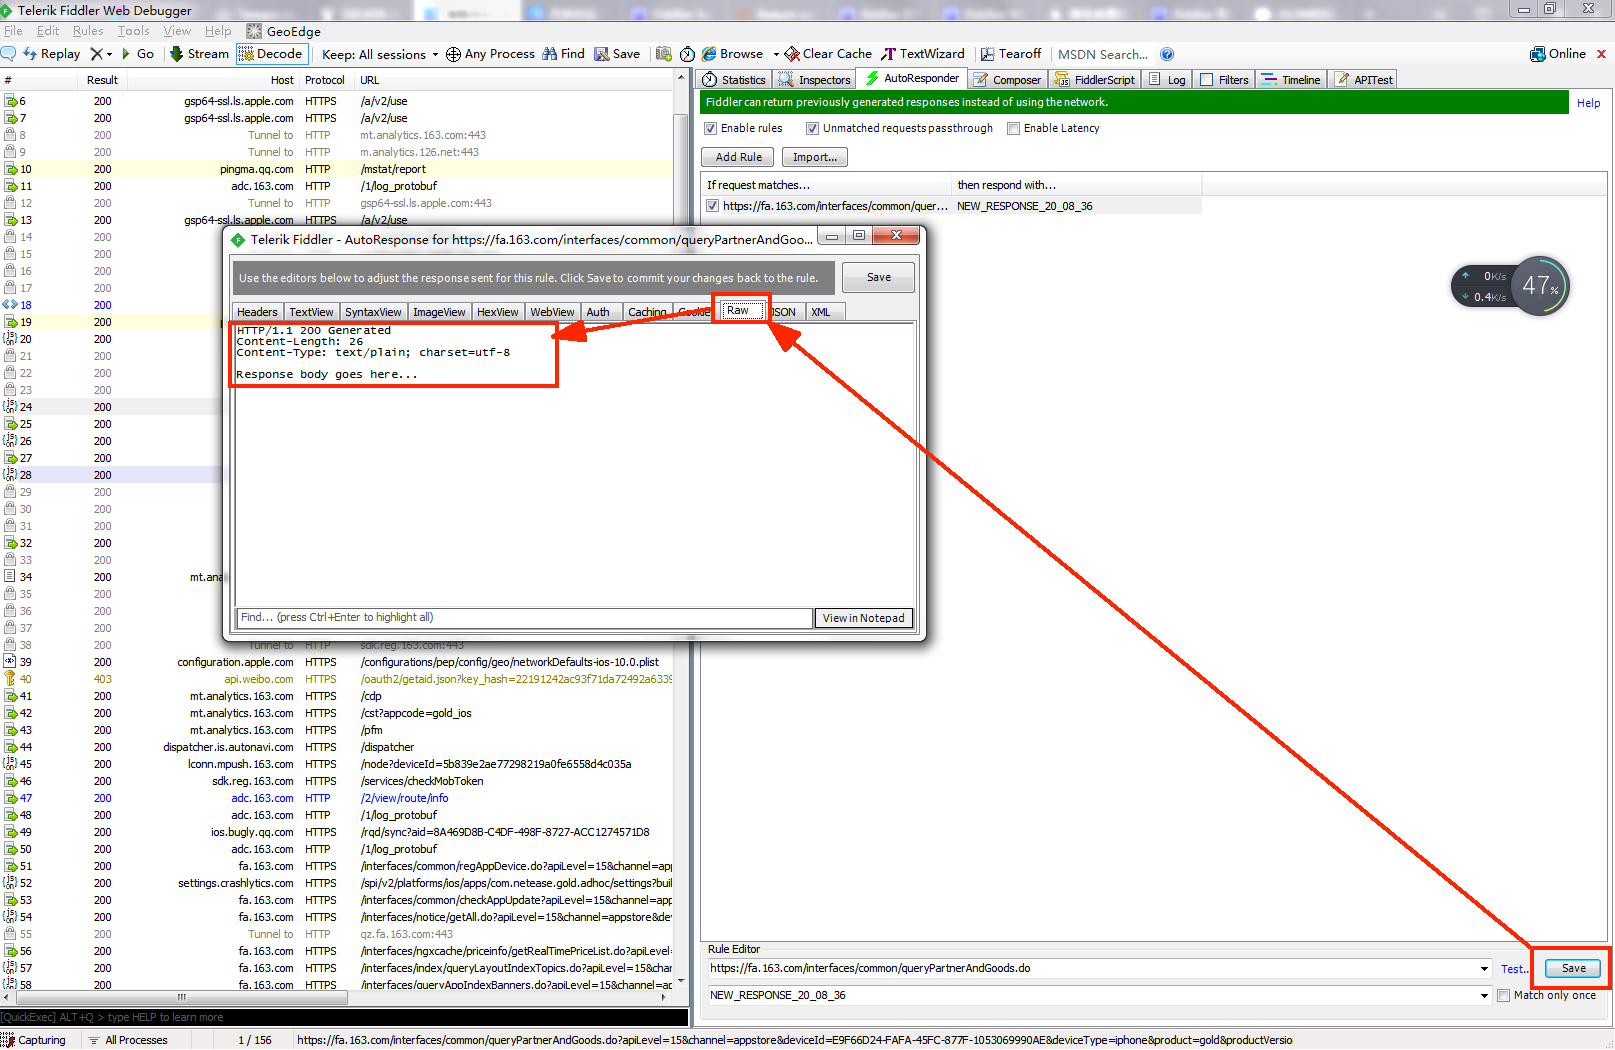1615x1050 pixels.
Task: Click the camera screenshot toolbar icon
Action: pos(663,54)
